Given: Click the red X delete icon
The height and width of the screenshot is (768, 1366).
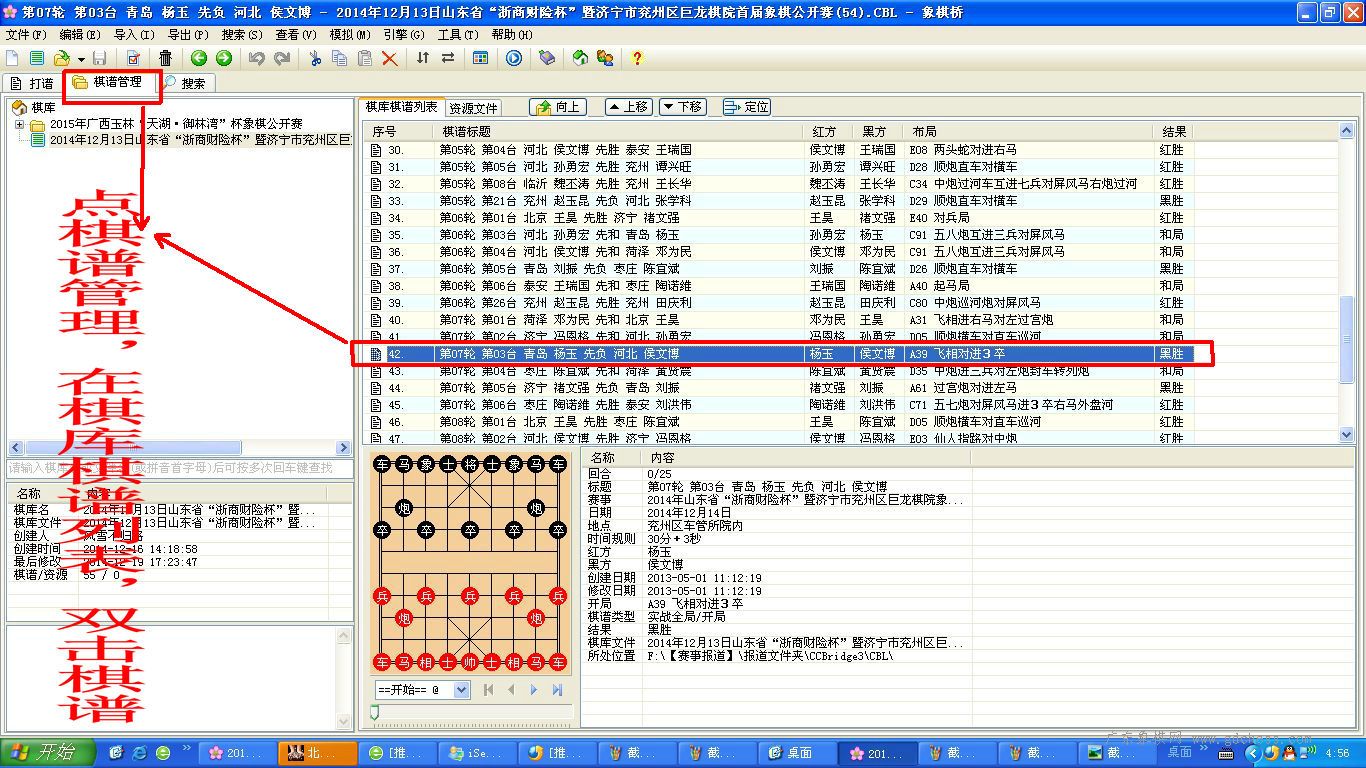Looking at the screenshot, I should pyautogui.click(x=390, y=58).
